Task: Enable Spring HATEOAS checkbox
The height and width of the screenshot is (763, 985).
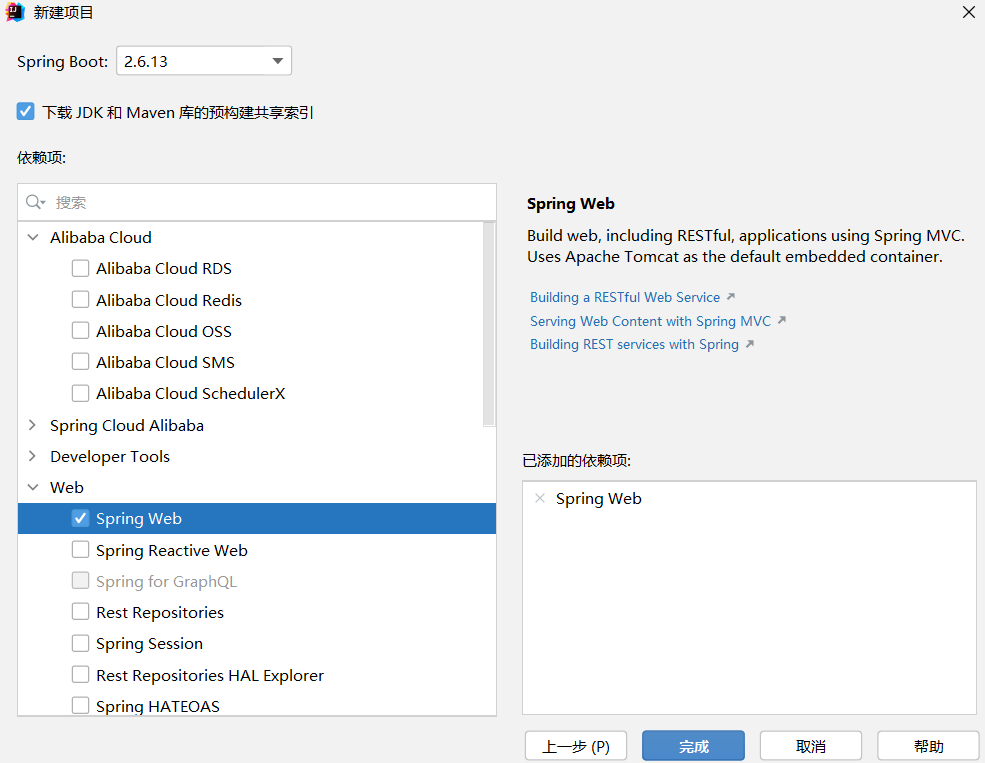Action: click(80, 706)
